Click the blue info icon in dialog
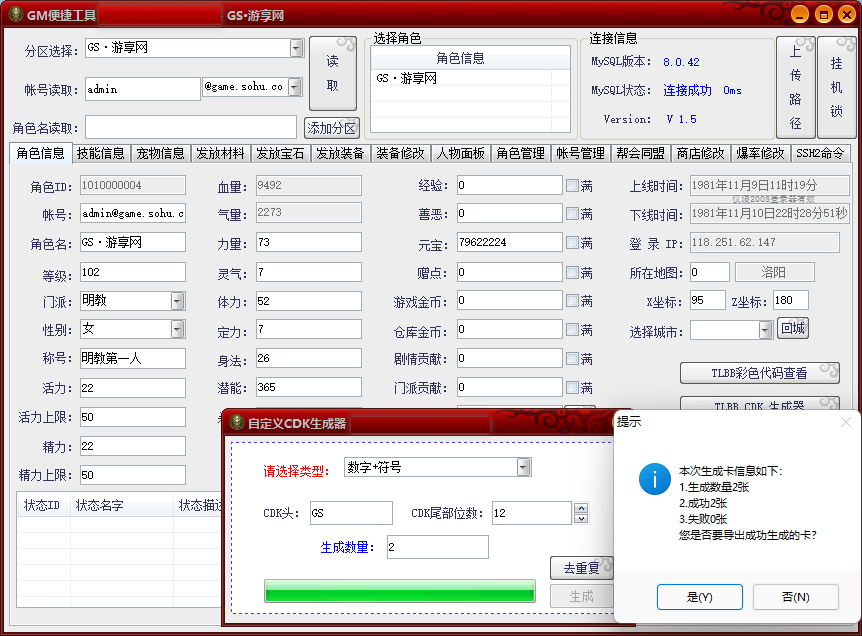Screen dimensions: 862x636 click(x=654, y=478)
